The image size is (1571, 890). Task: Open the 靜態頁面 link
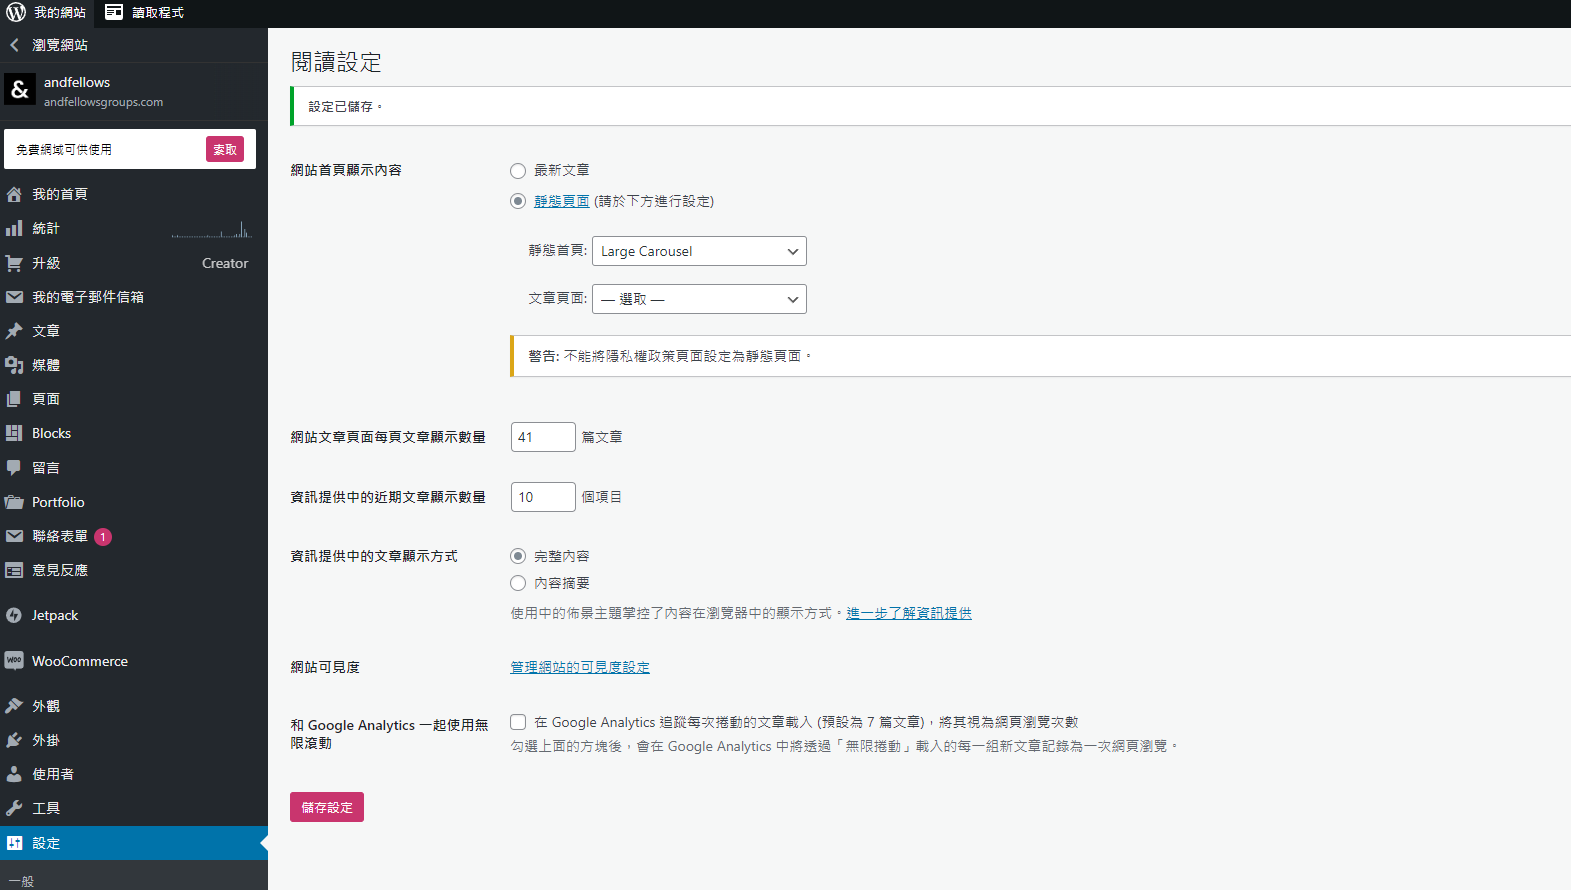pos(562,201)
